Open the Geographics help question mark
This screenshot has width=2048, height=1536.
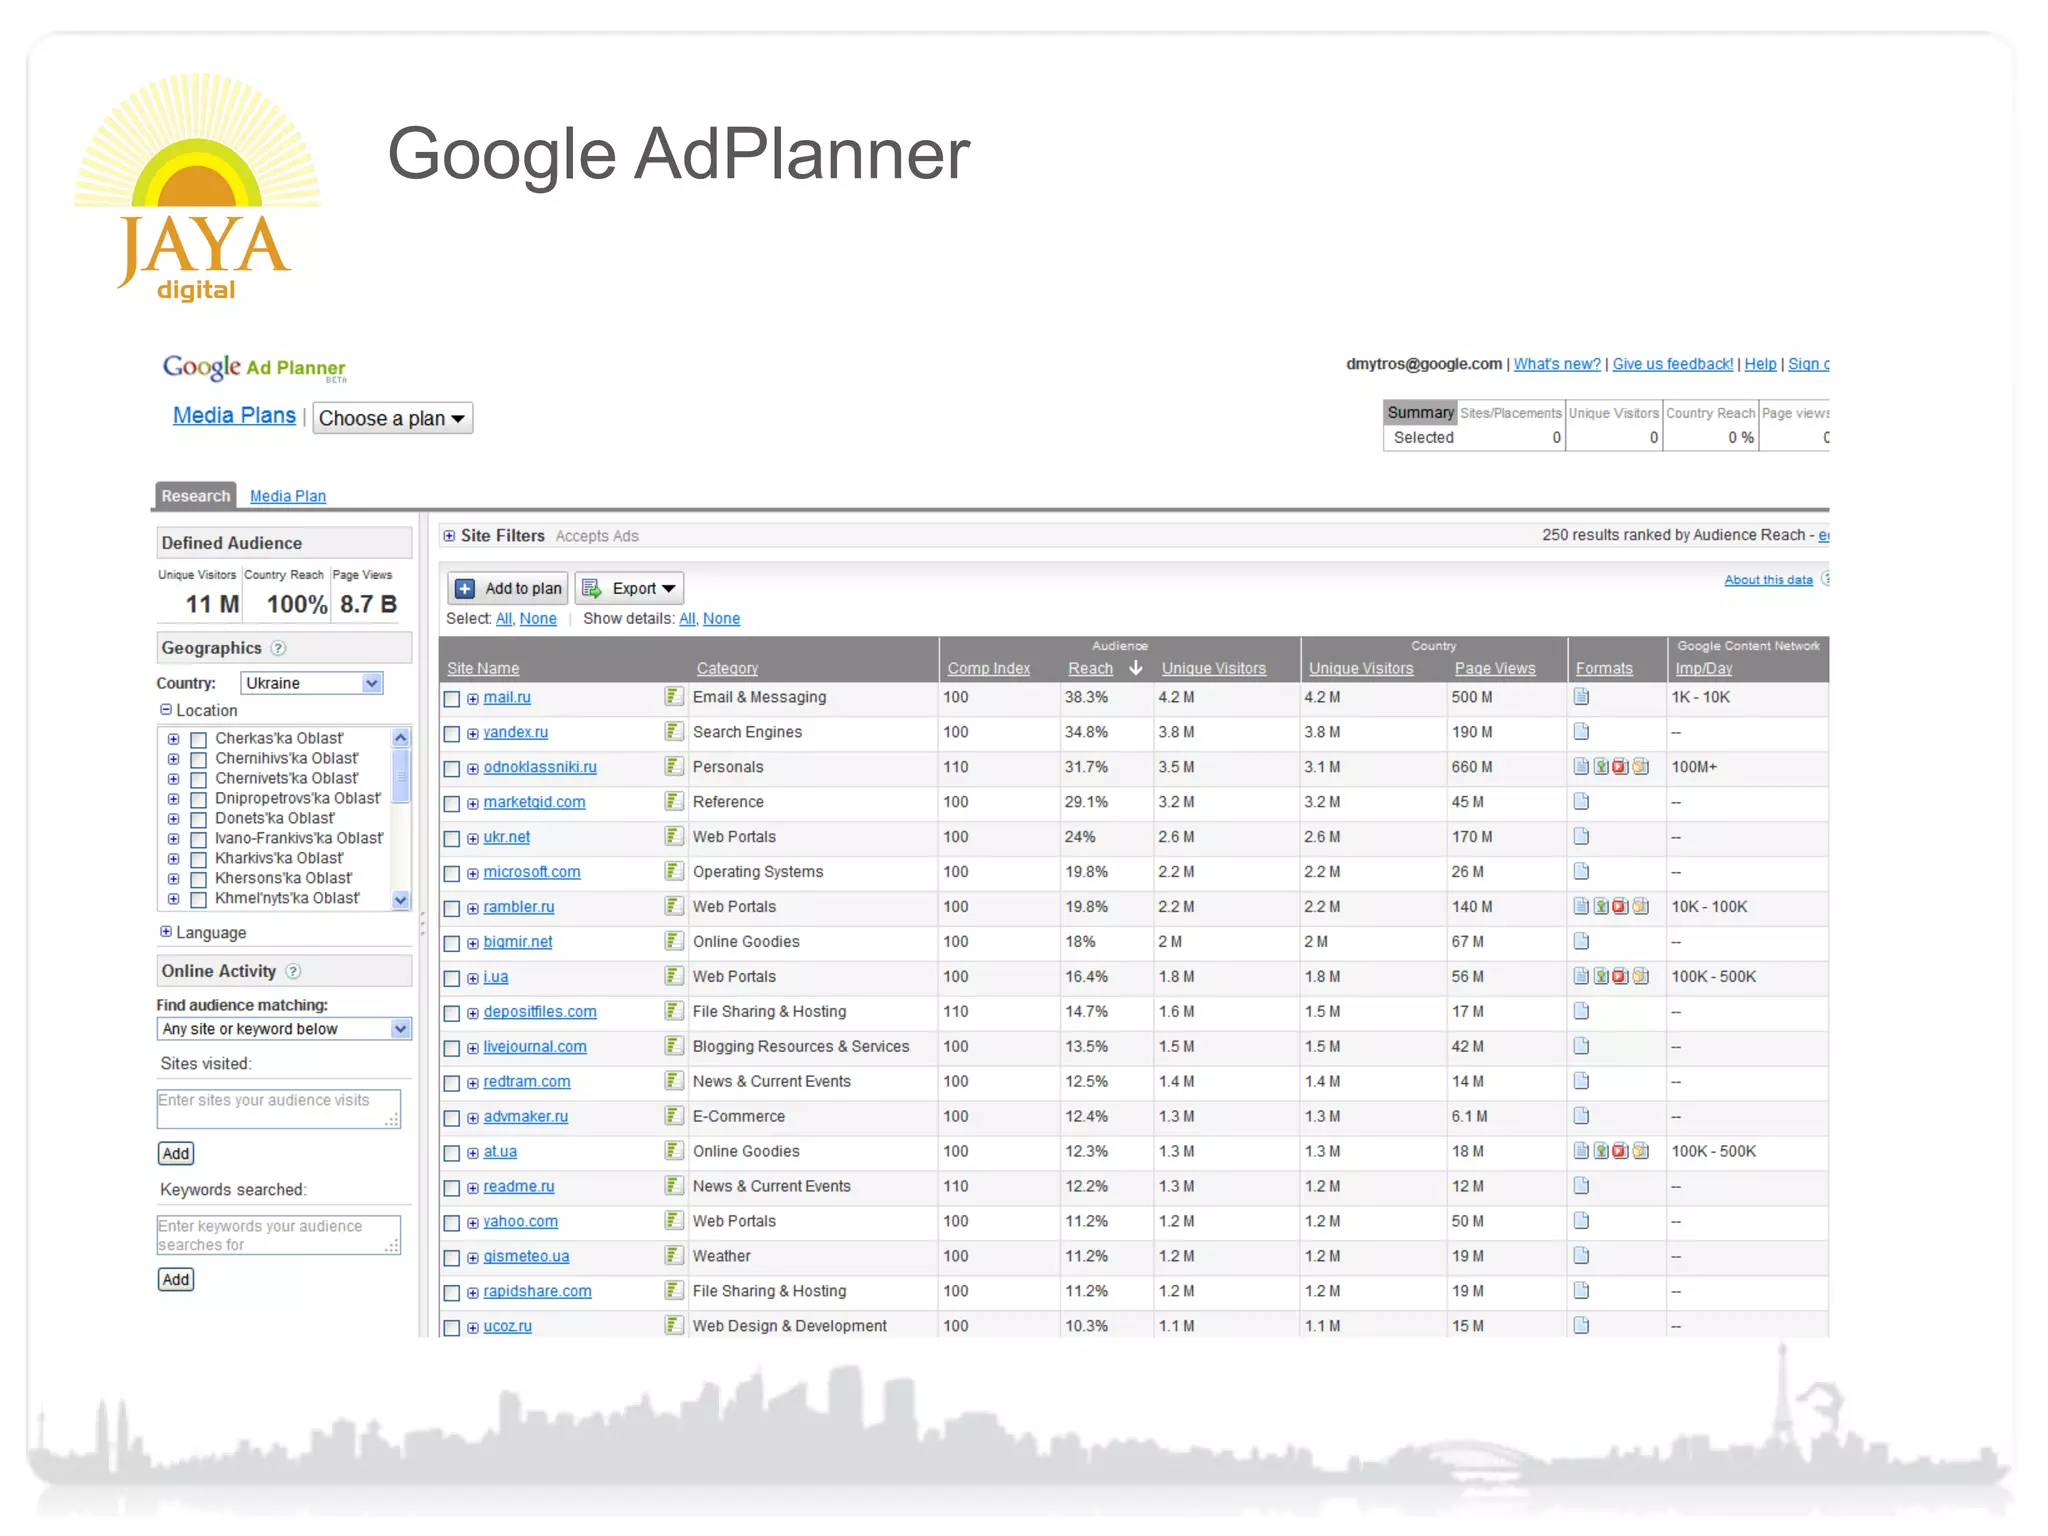click(x=279, y=648)
